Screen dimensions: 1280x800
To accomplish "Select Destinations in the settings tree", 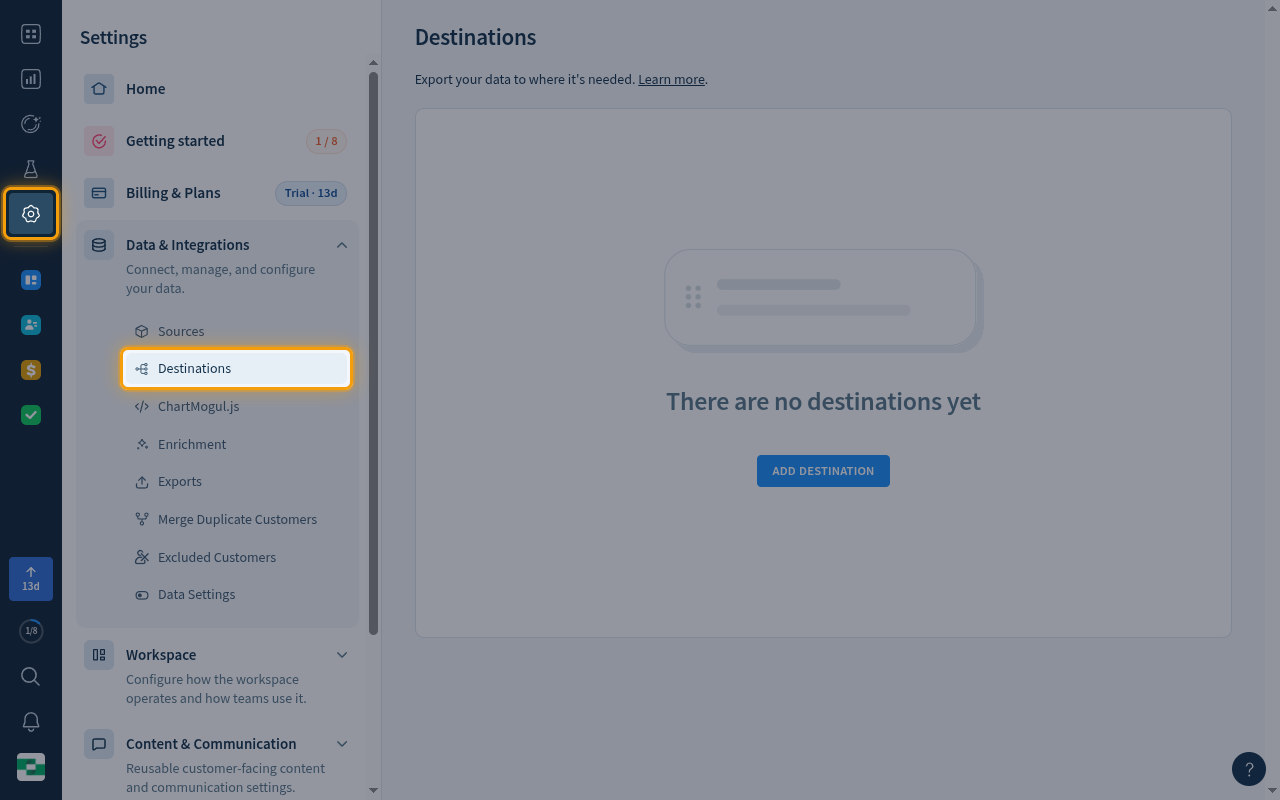I will pyautogui.click(x=237, y=369).
